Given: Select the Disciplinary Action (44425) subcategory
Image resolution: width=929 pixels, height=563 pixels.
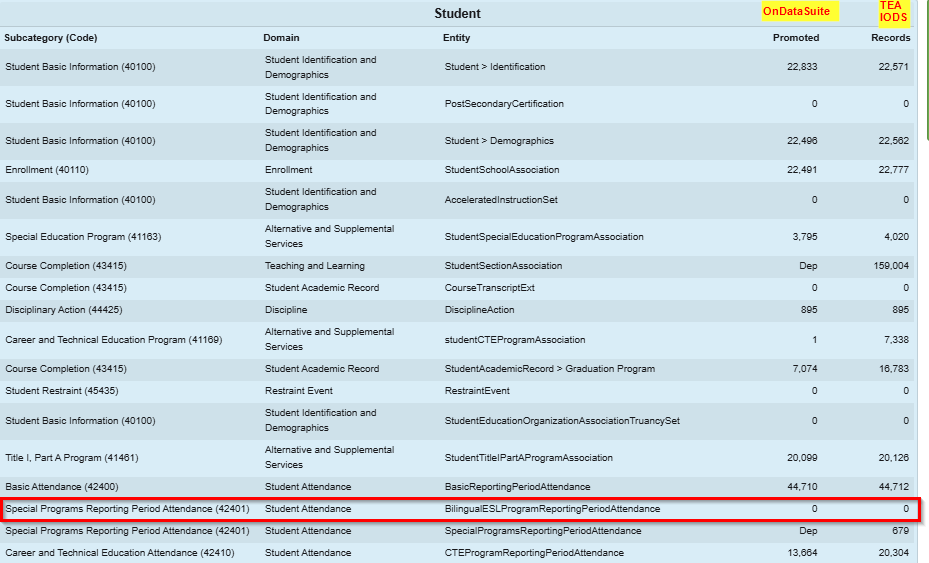Looking at the screenshot, I should point(70,310).
